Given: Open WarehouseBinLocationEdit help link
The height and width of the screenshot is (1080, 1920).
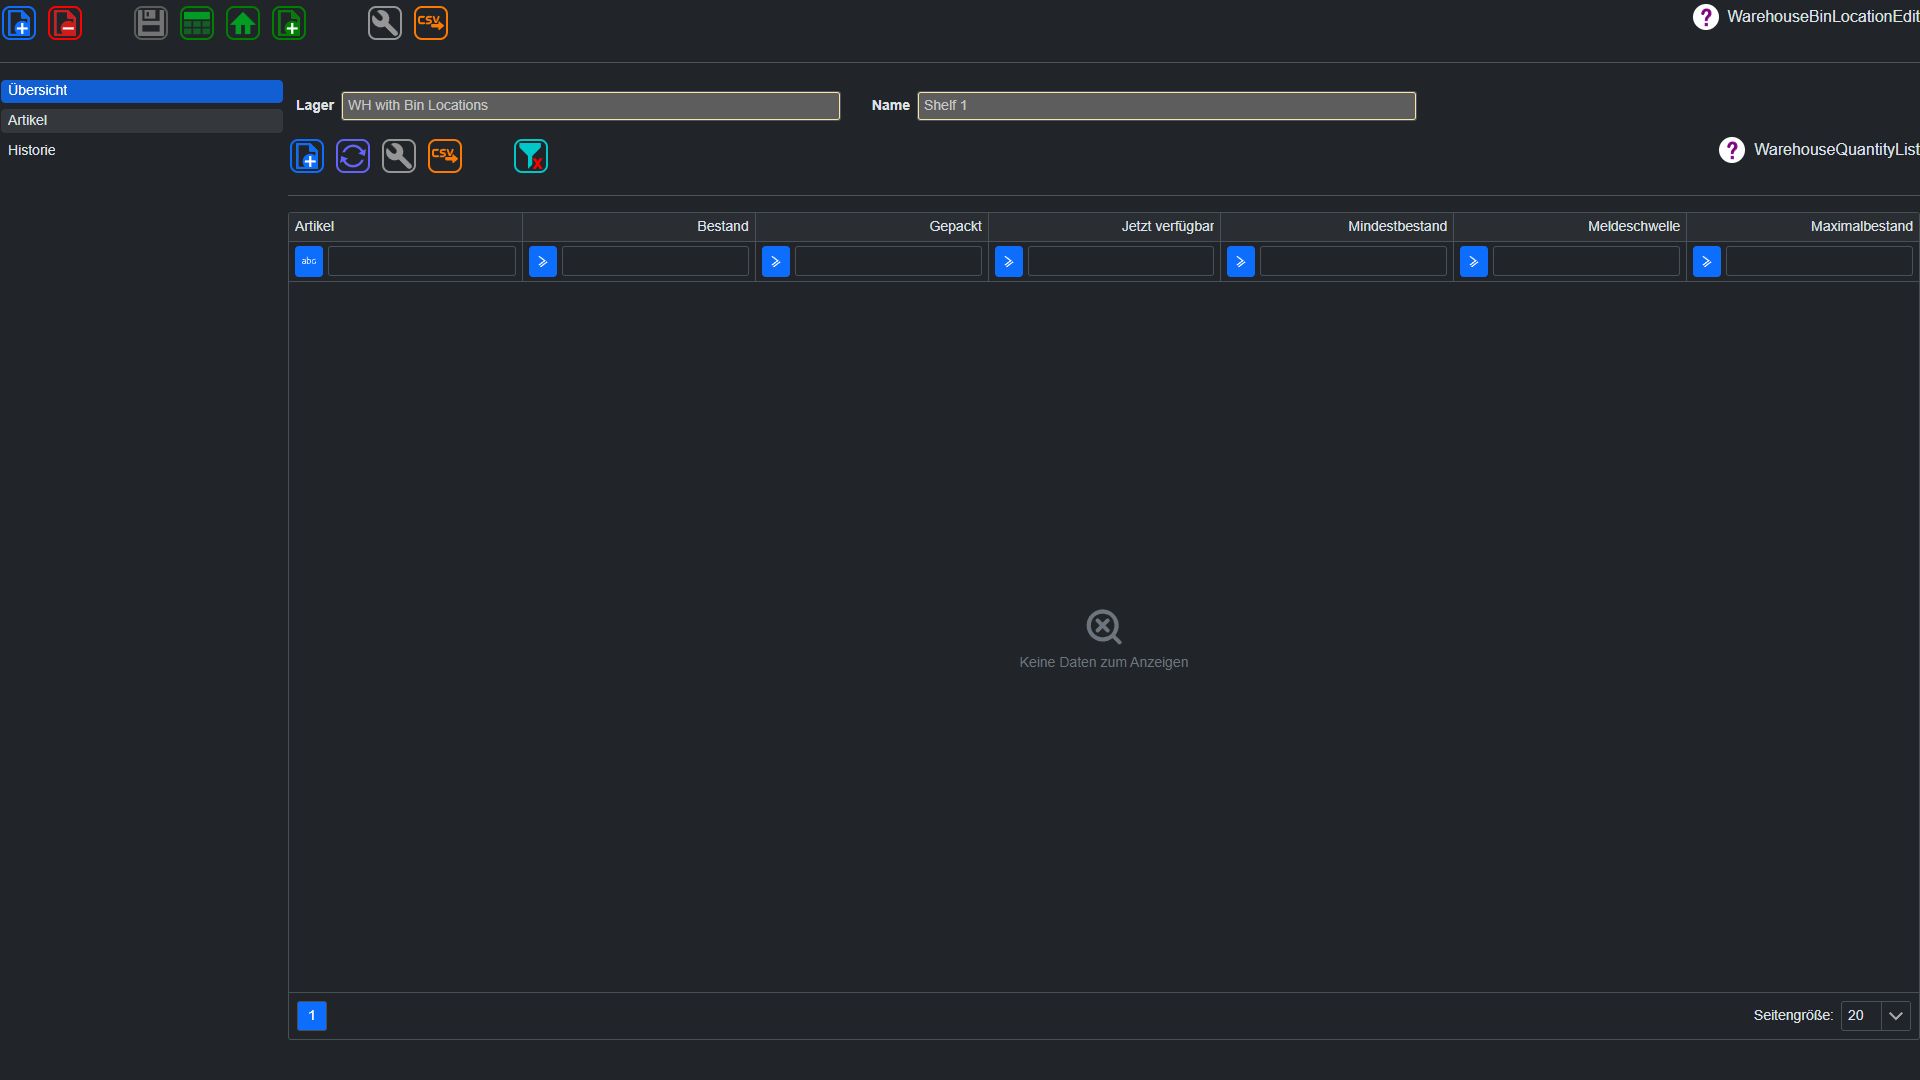Looking at the screenshot, I should (1806, 17).
